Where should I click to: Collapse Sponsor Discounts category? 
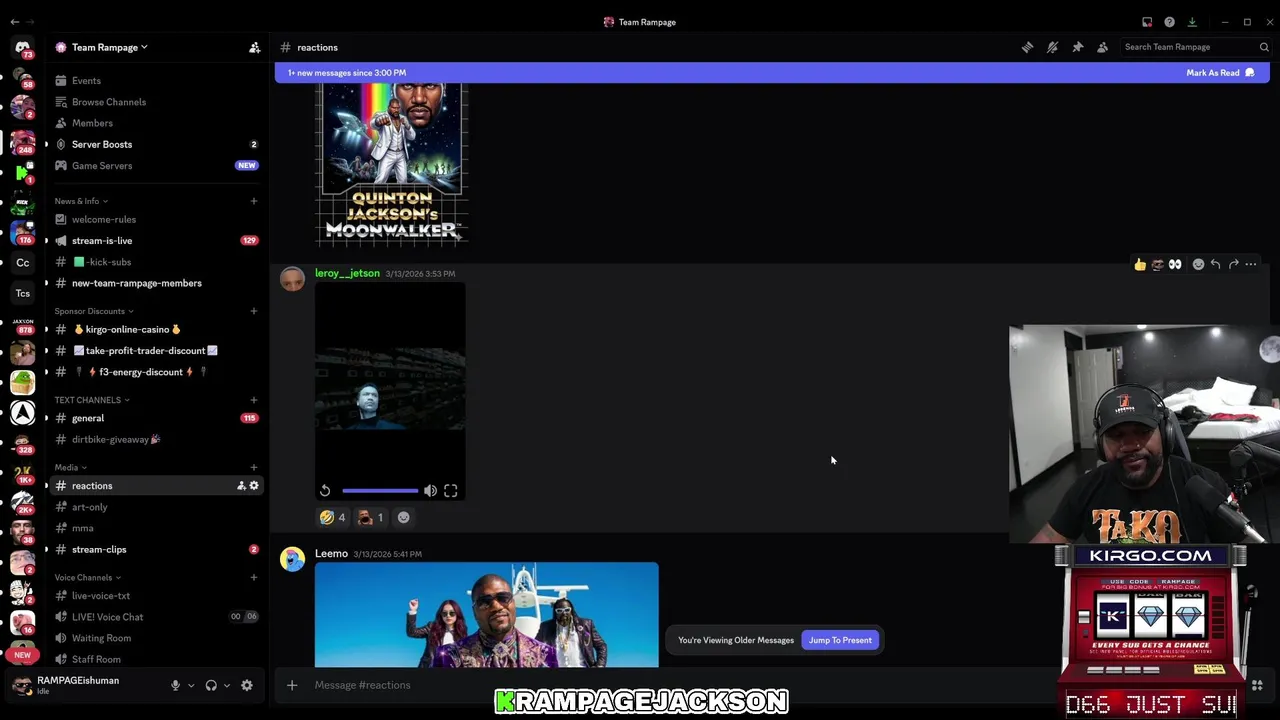tap(94, 311)
